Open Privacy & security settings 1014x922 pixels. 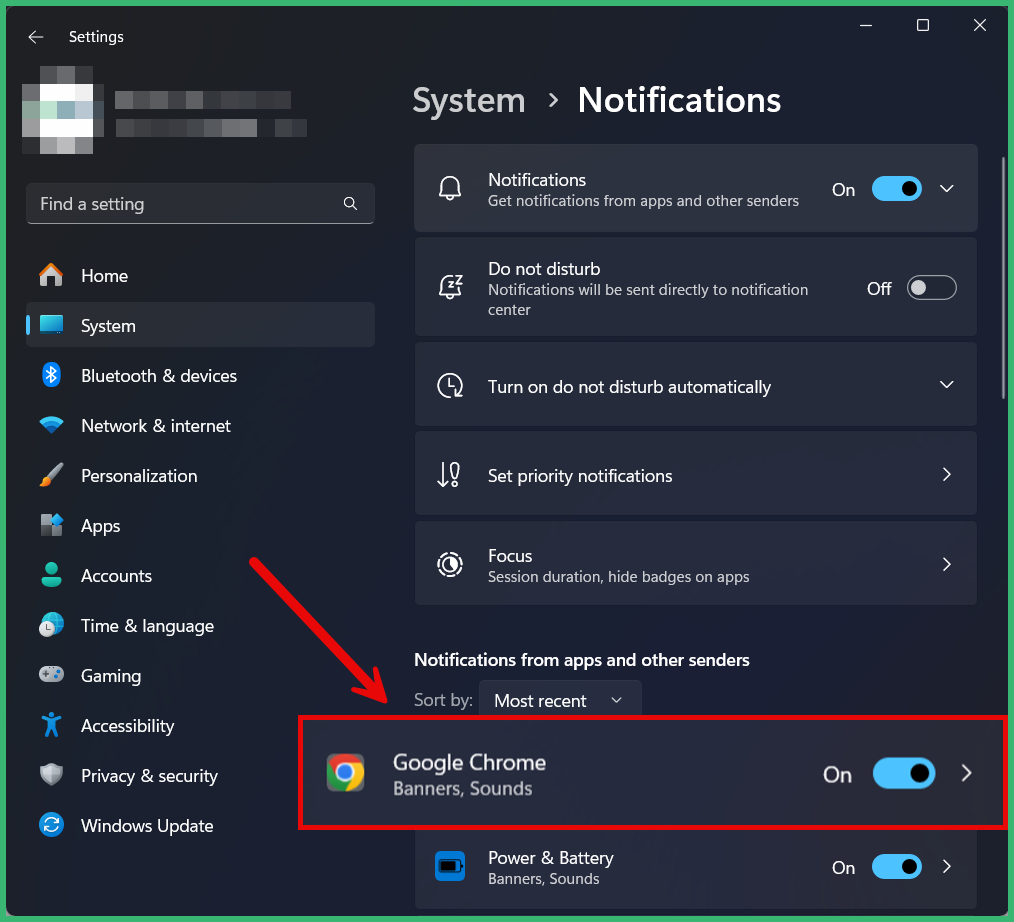pyautogui.click(x=200, y=775)
